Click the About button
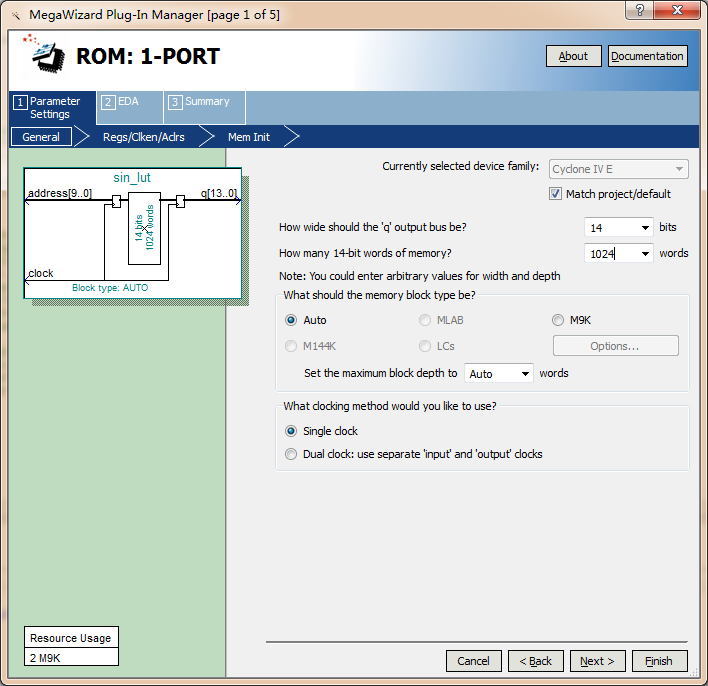 click(573, 56)
